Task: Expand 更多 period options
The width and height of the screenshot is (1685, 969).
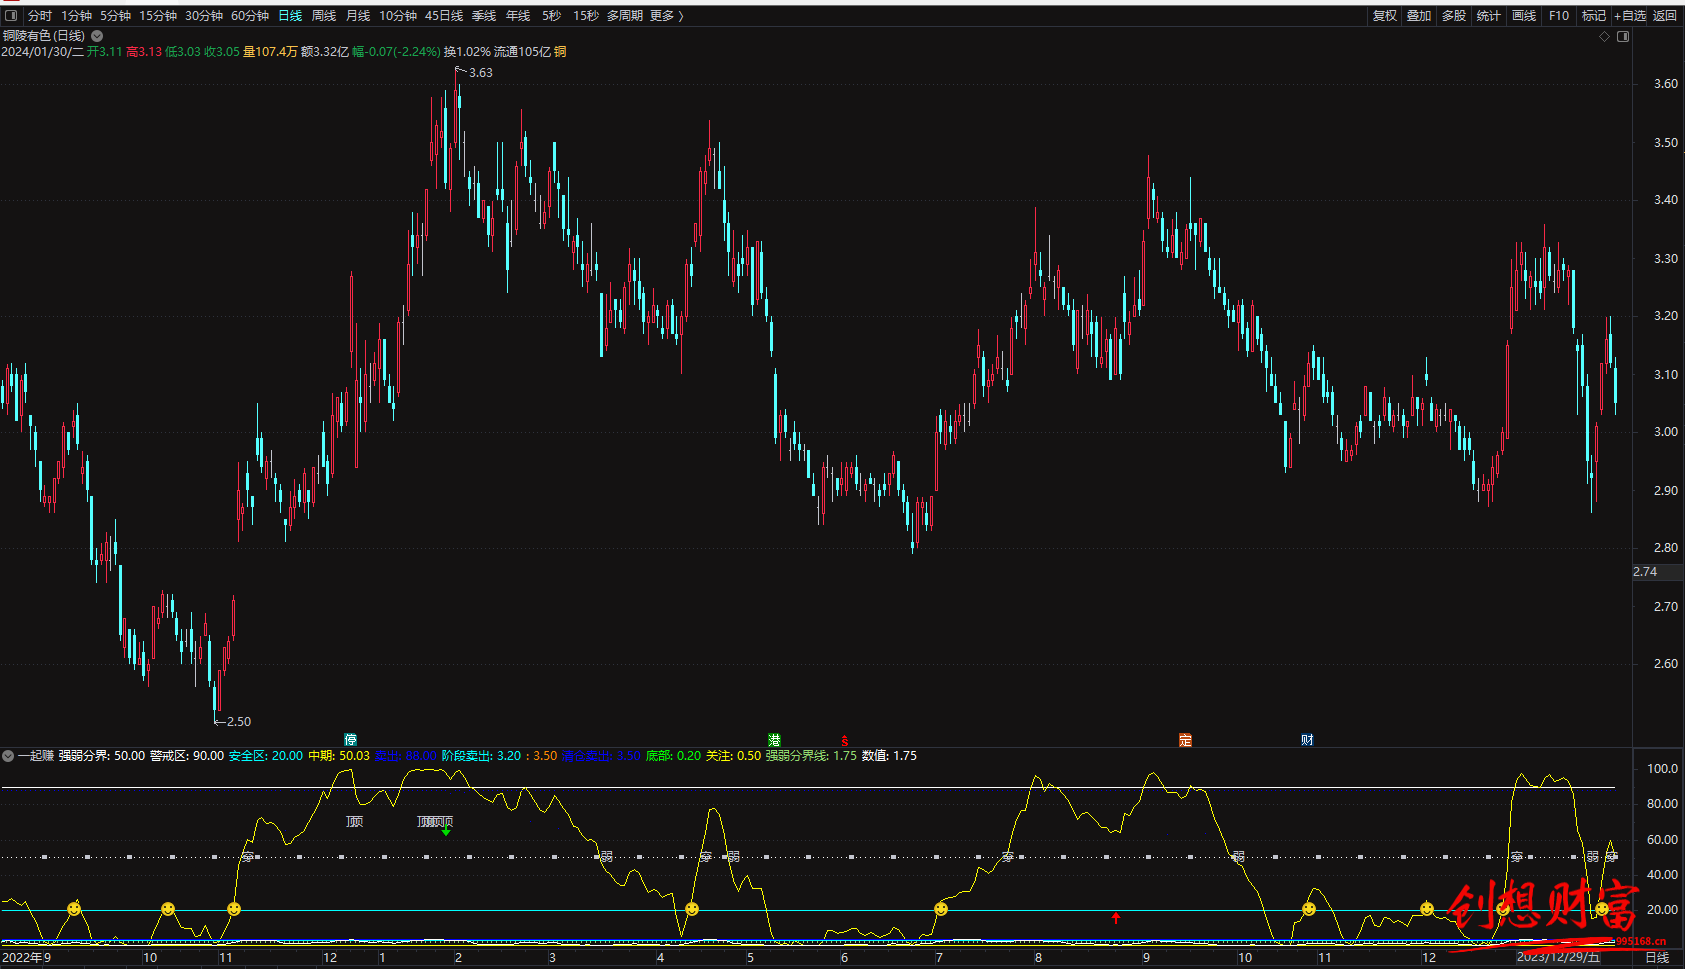Action: point(666,16)
